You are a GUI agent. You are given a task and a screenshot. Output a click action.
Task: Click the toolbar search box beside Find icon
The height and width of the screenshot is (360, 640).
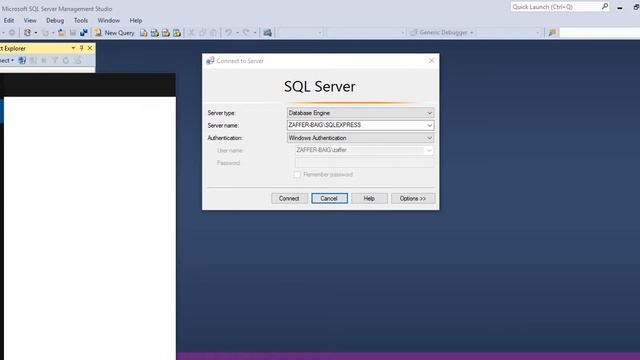pos(600,33)
